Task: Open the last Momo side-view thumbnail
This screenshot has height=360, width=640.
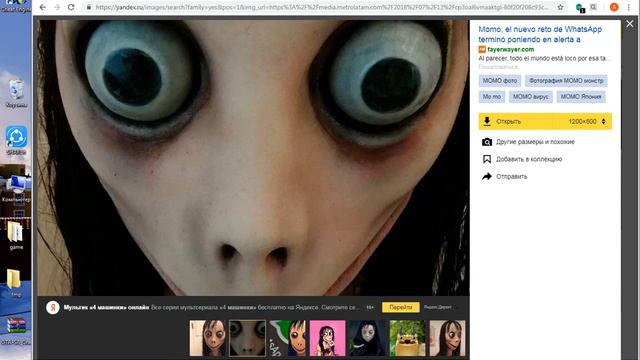Action: click(447, 338)
